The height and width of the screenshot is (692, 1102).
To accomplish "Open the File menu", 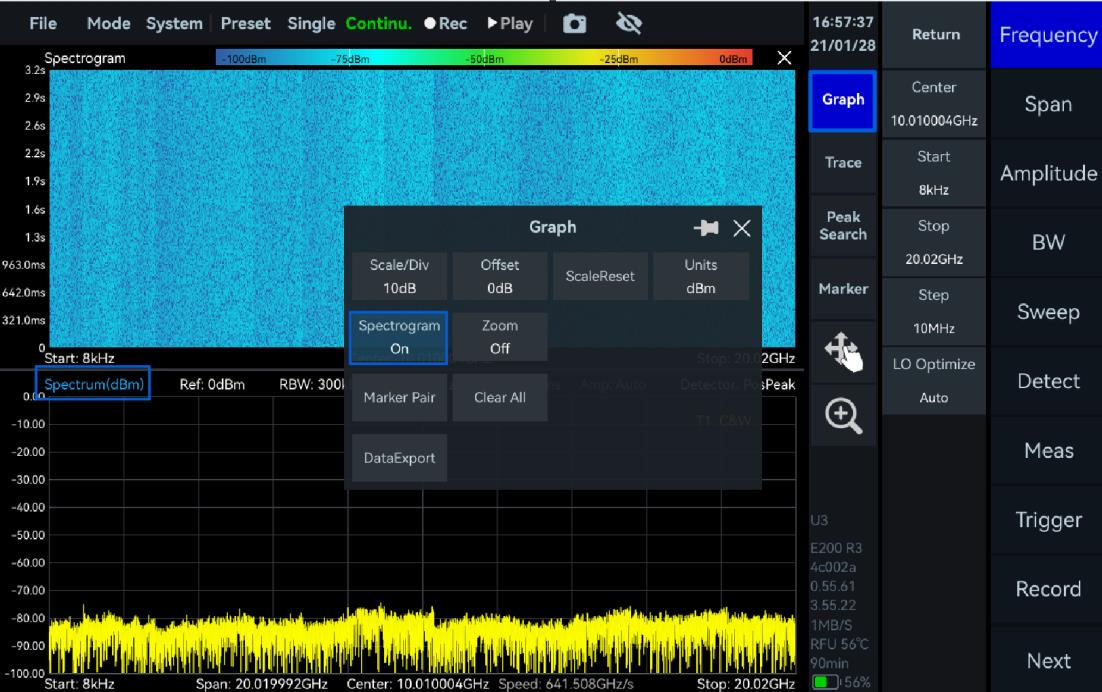I will (43, 24).
